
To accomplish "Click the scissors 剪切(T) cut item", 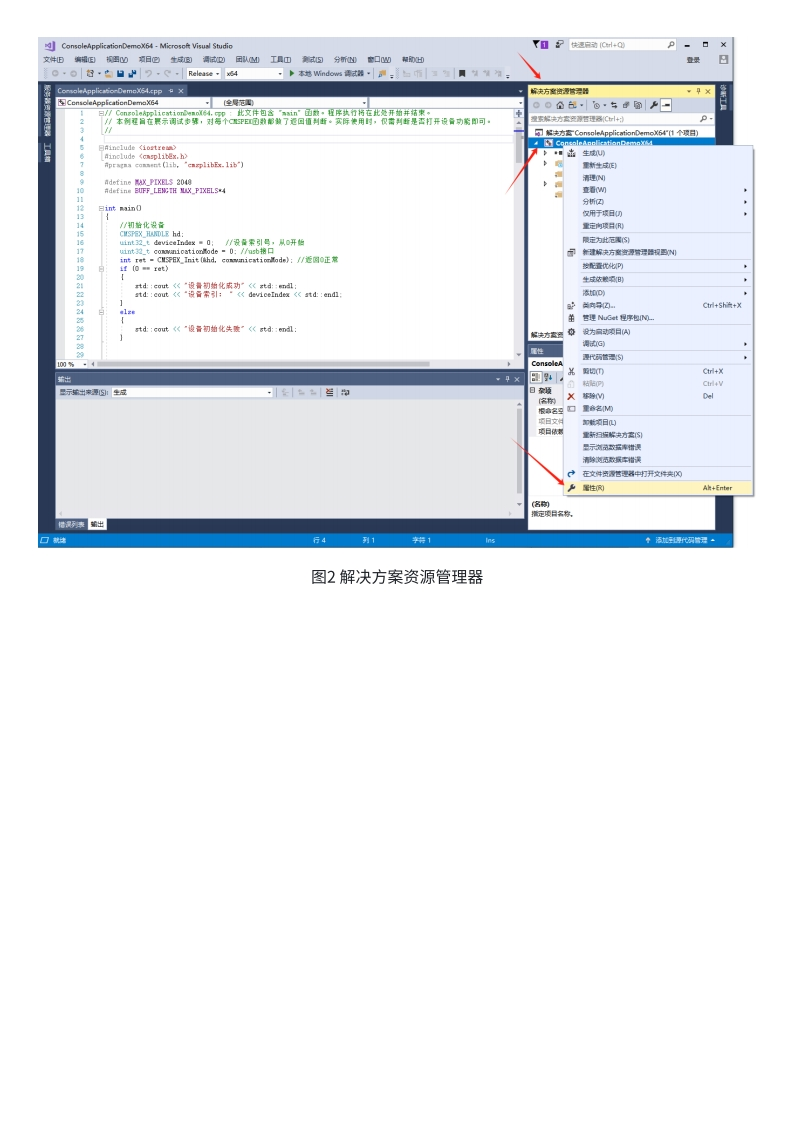I will (x=593, y=371).
